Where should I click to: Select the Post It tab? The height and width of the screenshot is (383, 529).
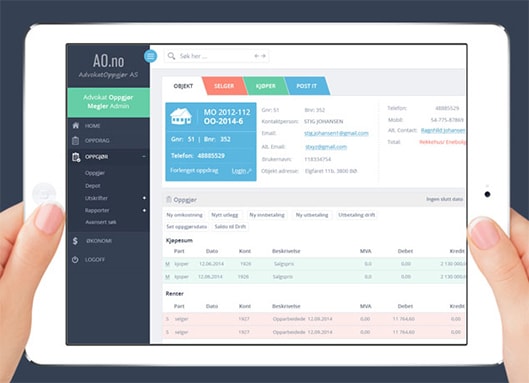tap(307, 86)
